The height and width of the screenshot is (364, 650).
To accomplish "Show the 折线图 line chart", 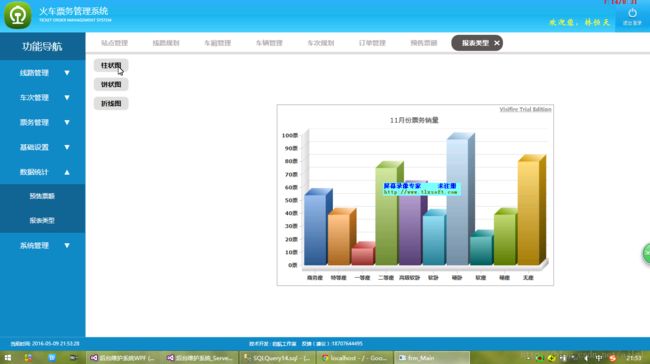I will pos(111,104).
